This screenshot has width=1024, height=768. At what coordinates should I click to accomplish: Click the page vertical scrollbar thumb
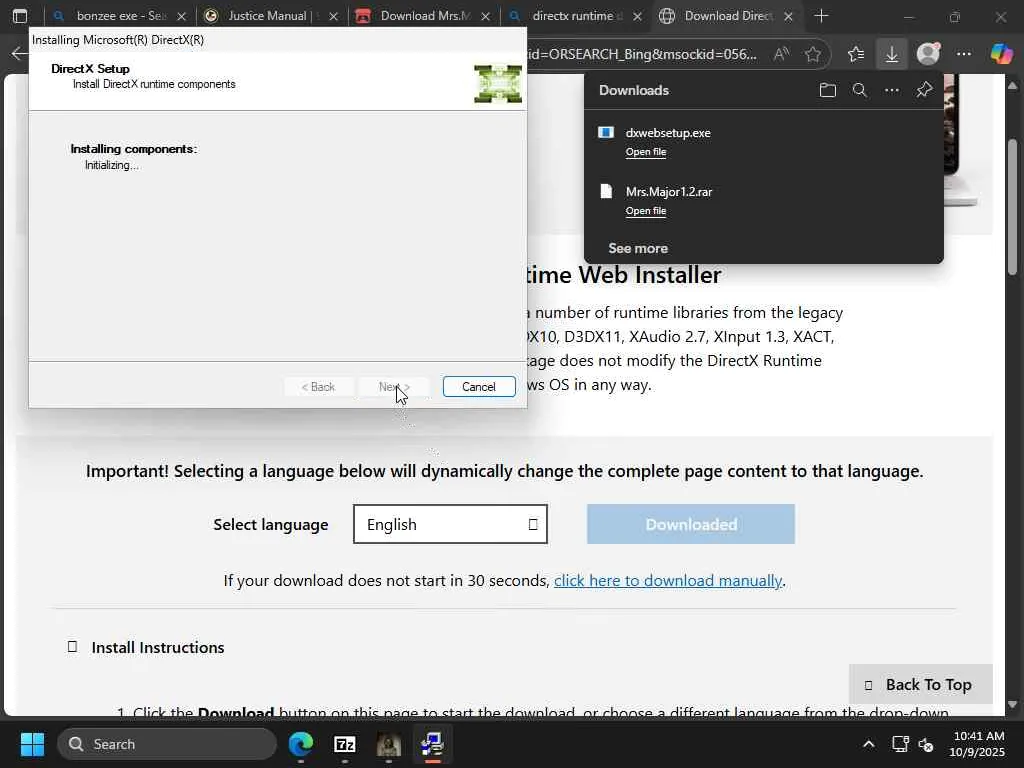point(1013,206)
